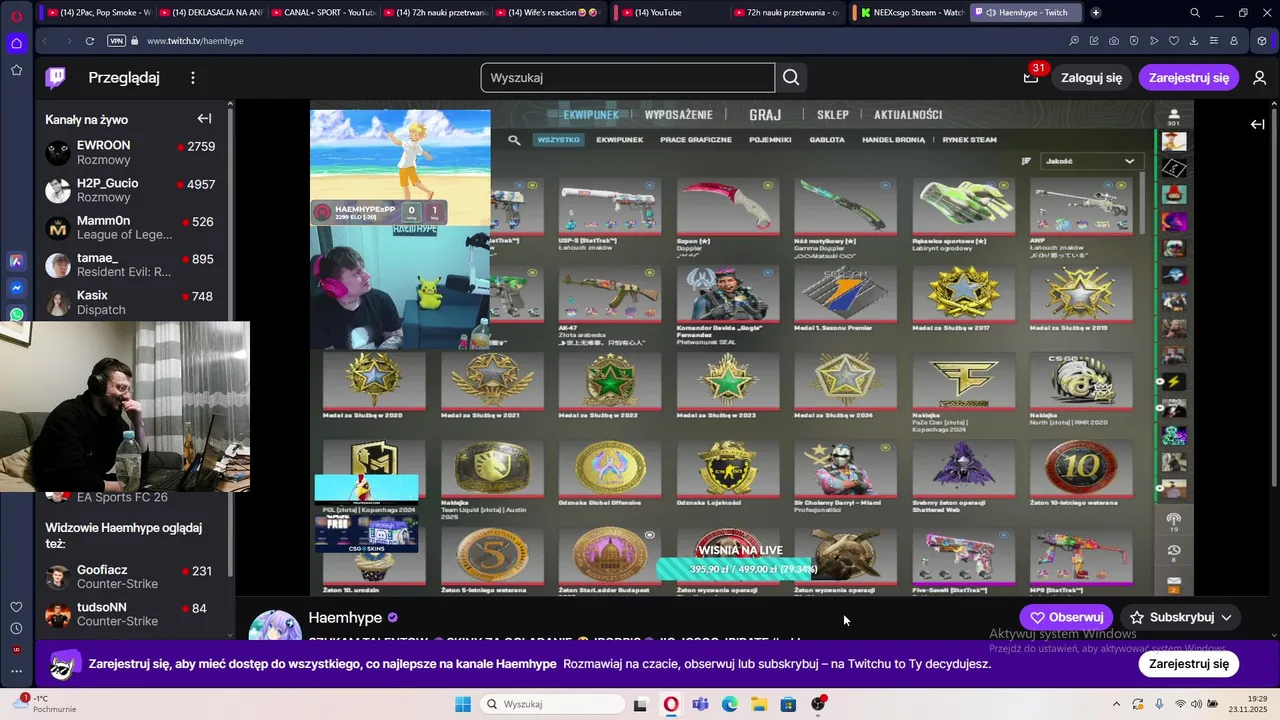Open the Mamm0n channel in sidebar
1280x720 pixels.
tap(130, 227)
